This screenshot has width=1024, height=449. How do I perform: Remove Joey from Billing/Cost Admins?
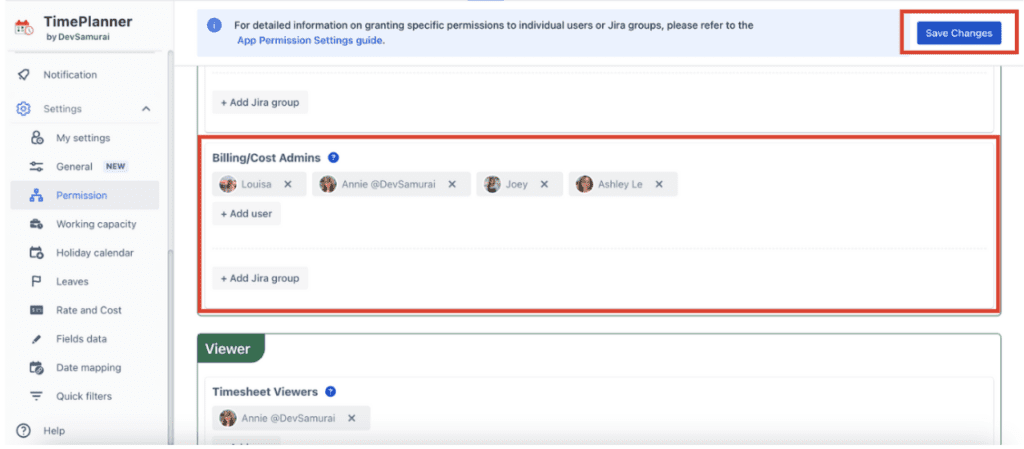[544, 185]
